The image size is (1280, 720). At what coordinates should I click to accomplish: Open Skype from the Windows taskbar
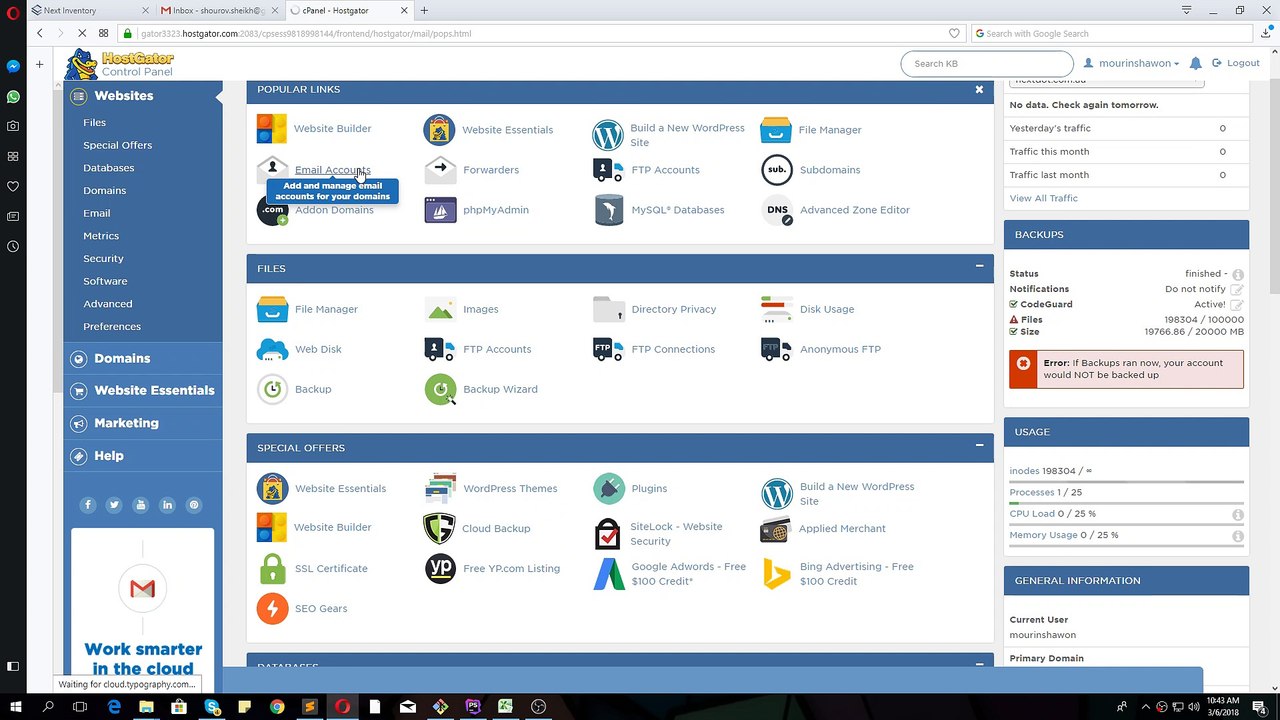tap(212, 707)
